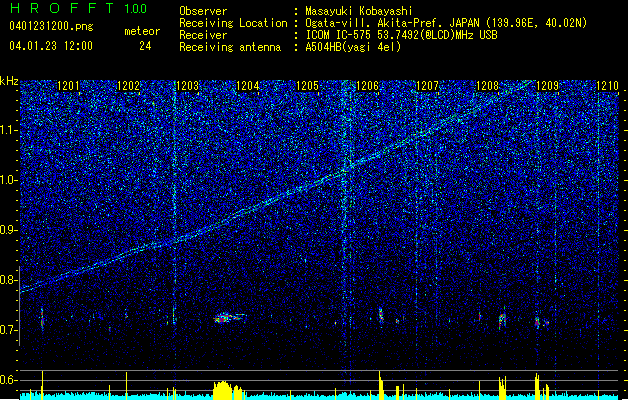Image resolution: width=629 pixels, height=400 pixels.
Task: Click the 0.6 kHz axis label
Action: [x=9, y=380]
